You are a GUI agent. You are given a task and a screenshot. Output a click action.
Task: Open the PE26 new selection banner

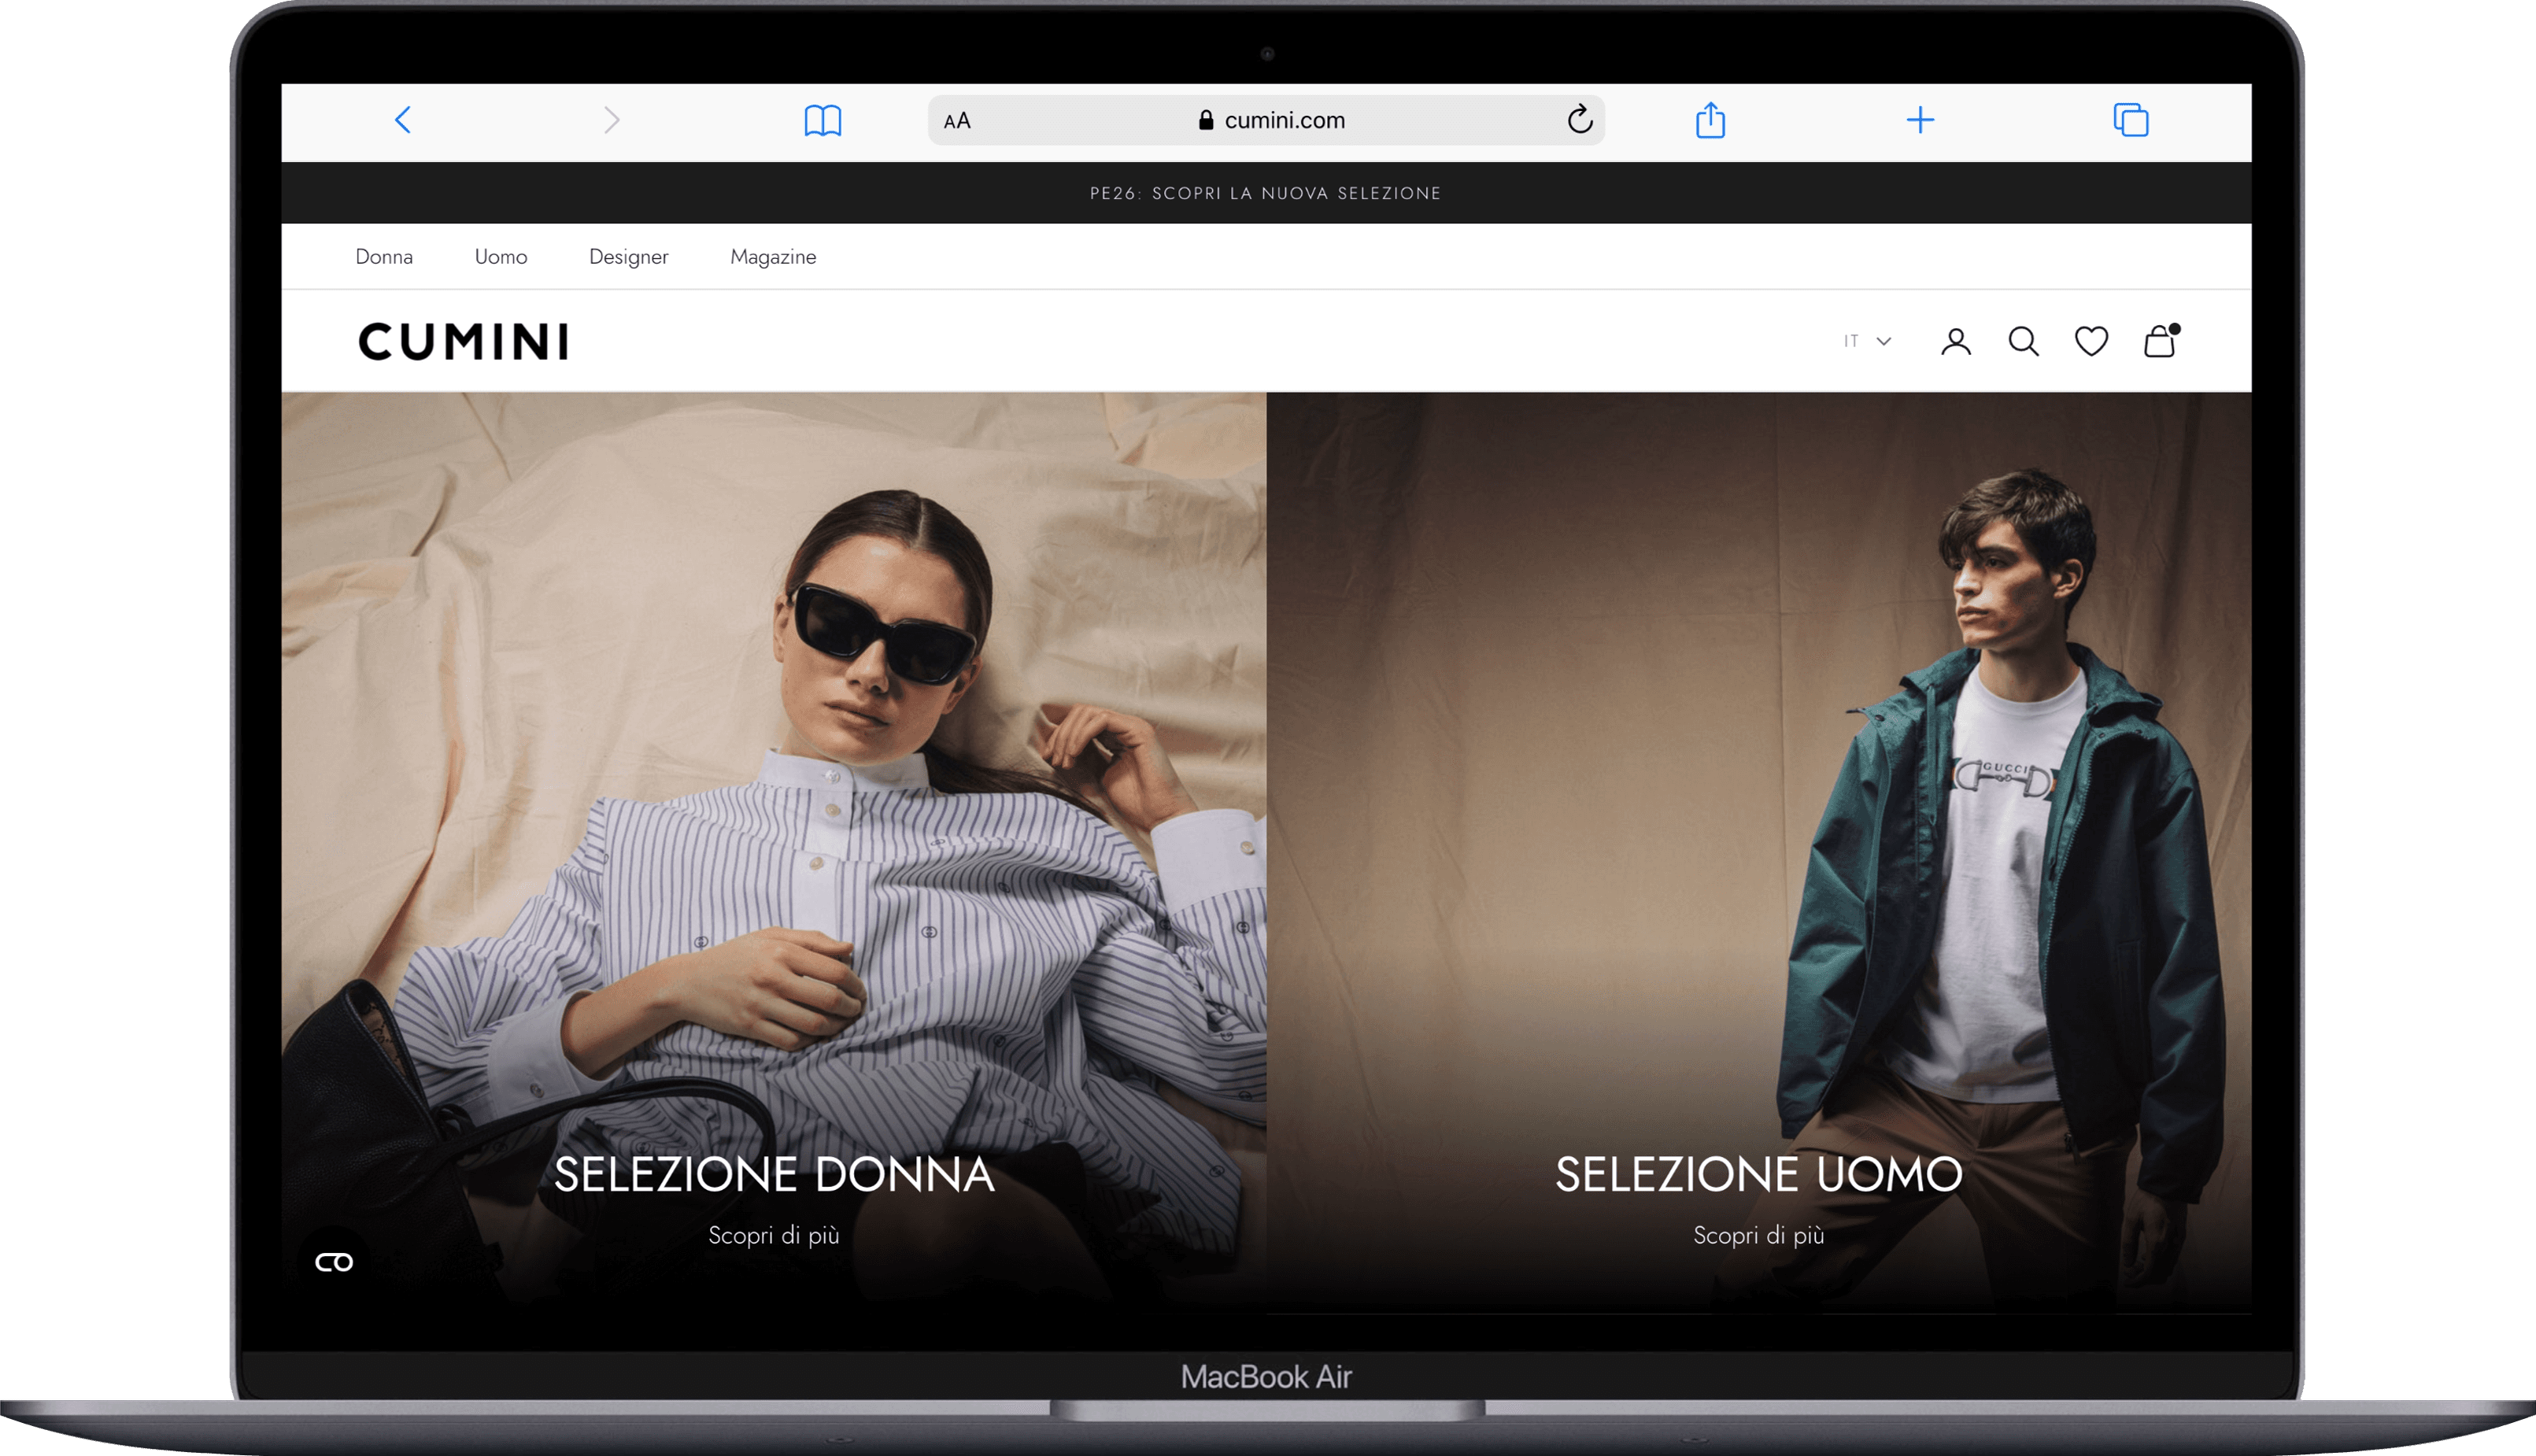1266,192
